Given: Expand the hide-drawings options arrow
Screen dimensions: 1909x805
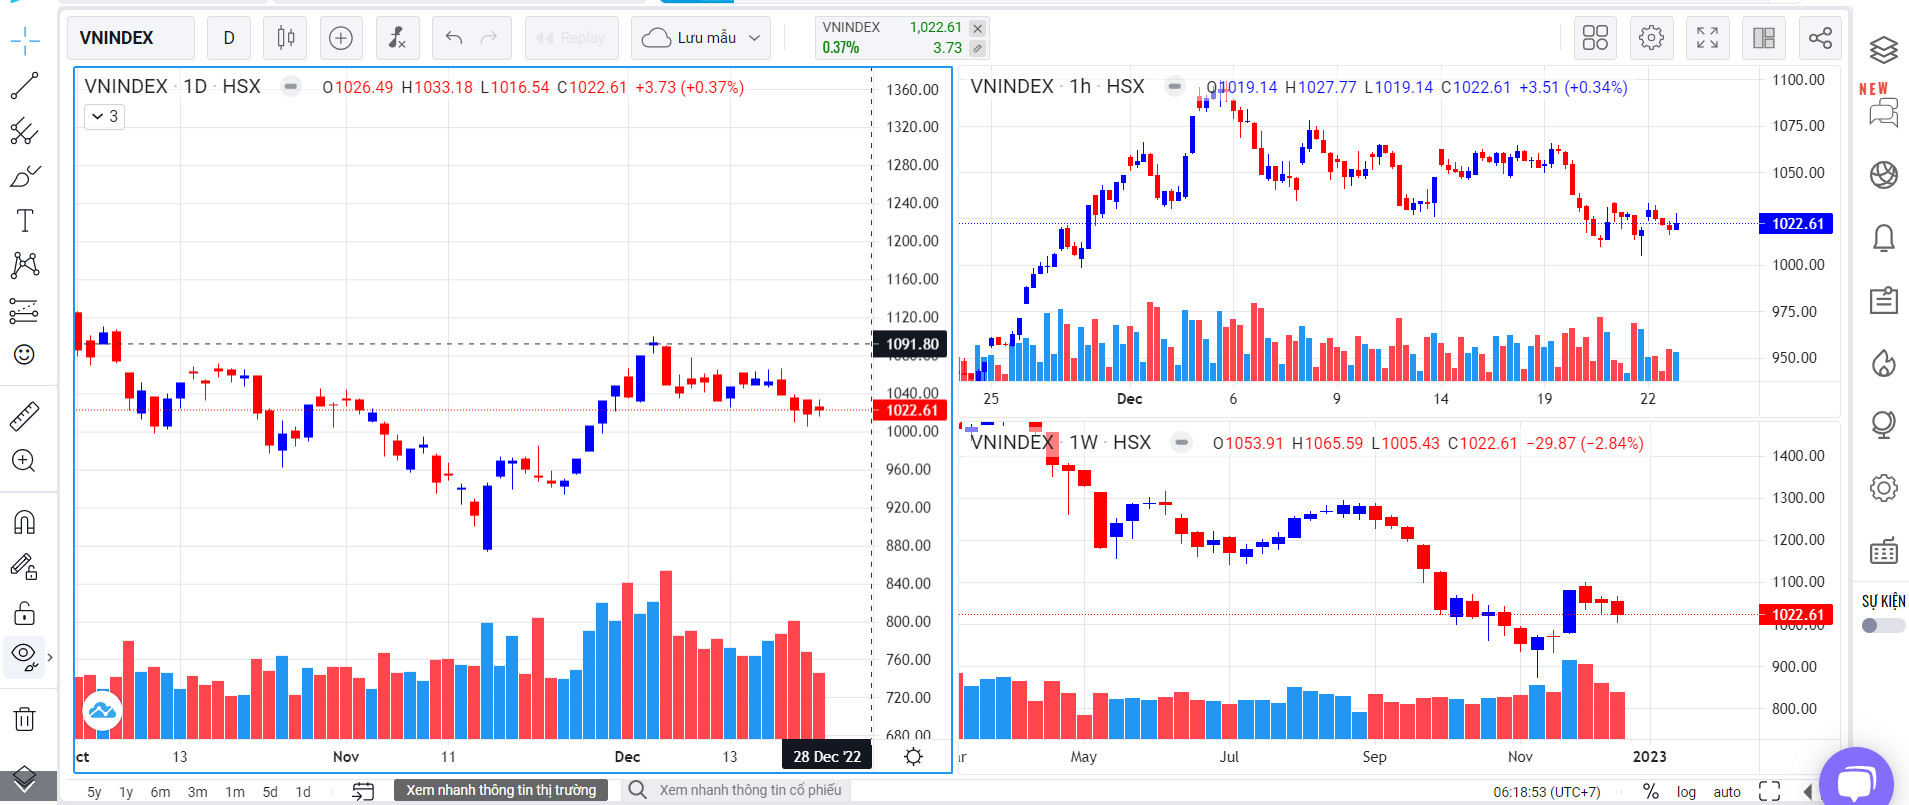Looking at the screenshot, I should point(50,657).
